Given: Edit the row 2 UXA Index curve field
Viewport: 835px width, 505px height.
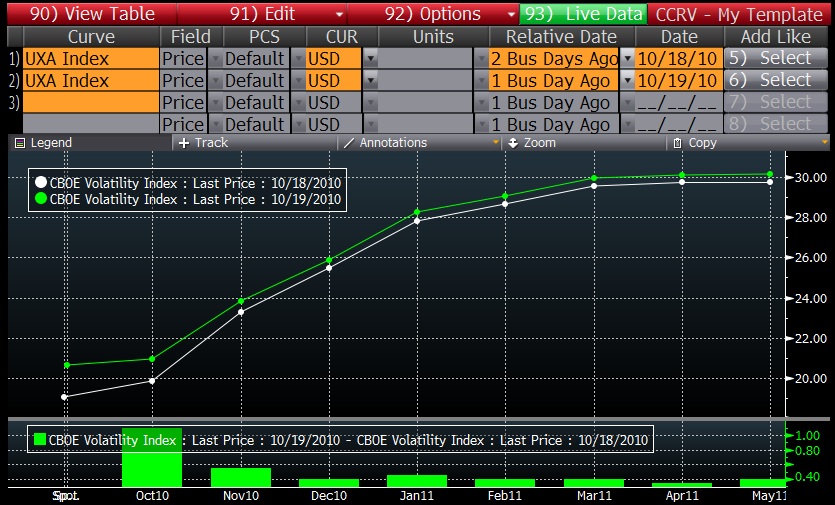Looking at the screenshot, I should pyautogui.click(x=91, y=80).
